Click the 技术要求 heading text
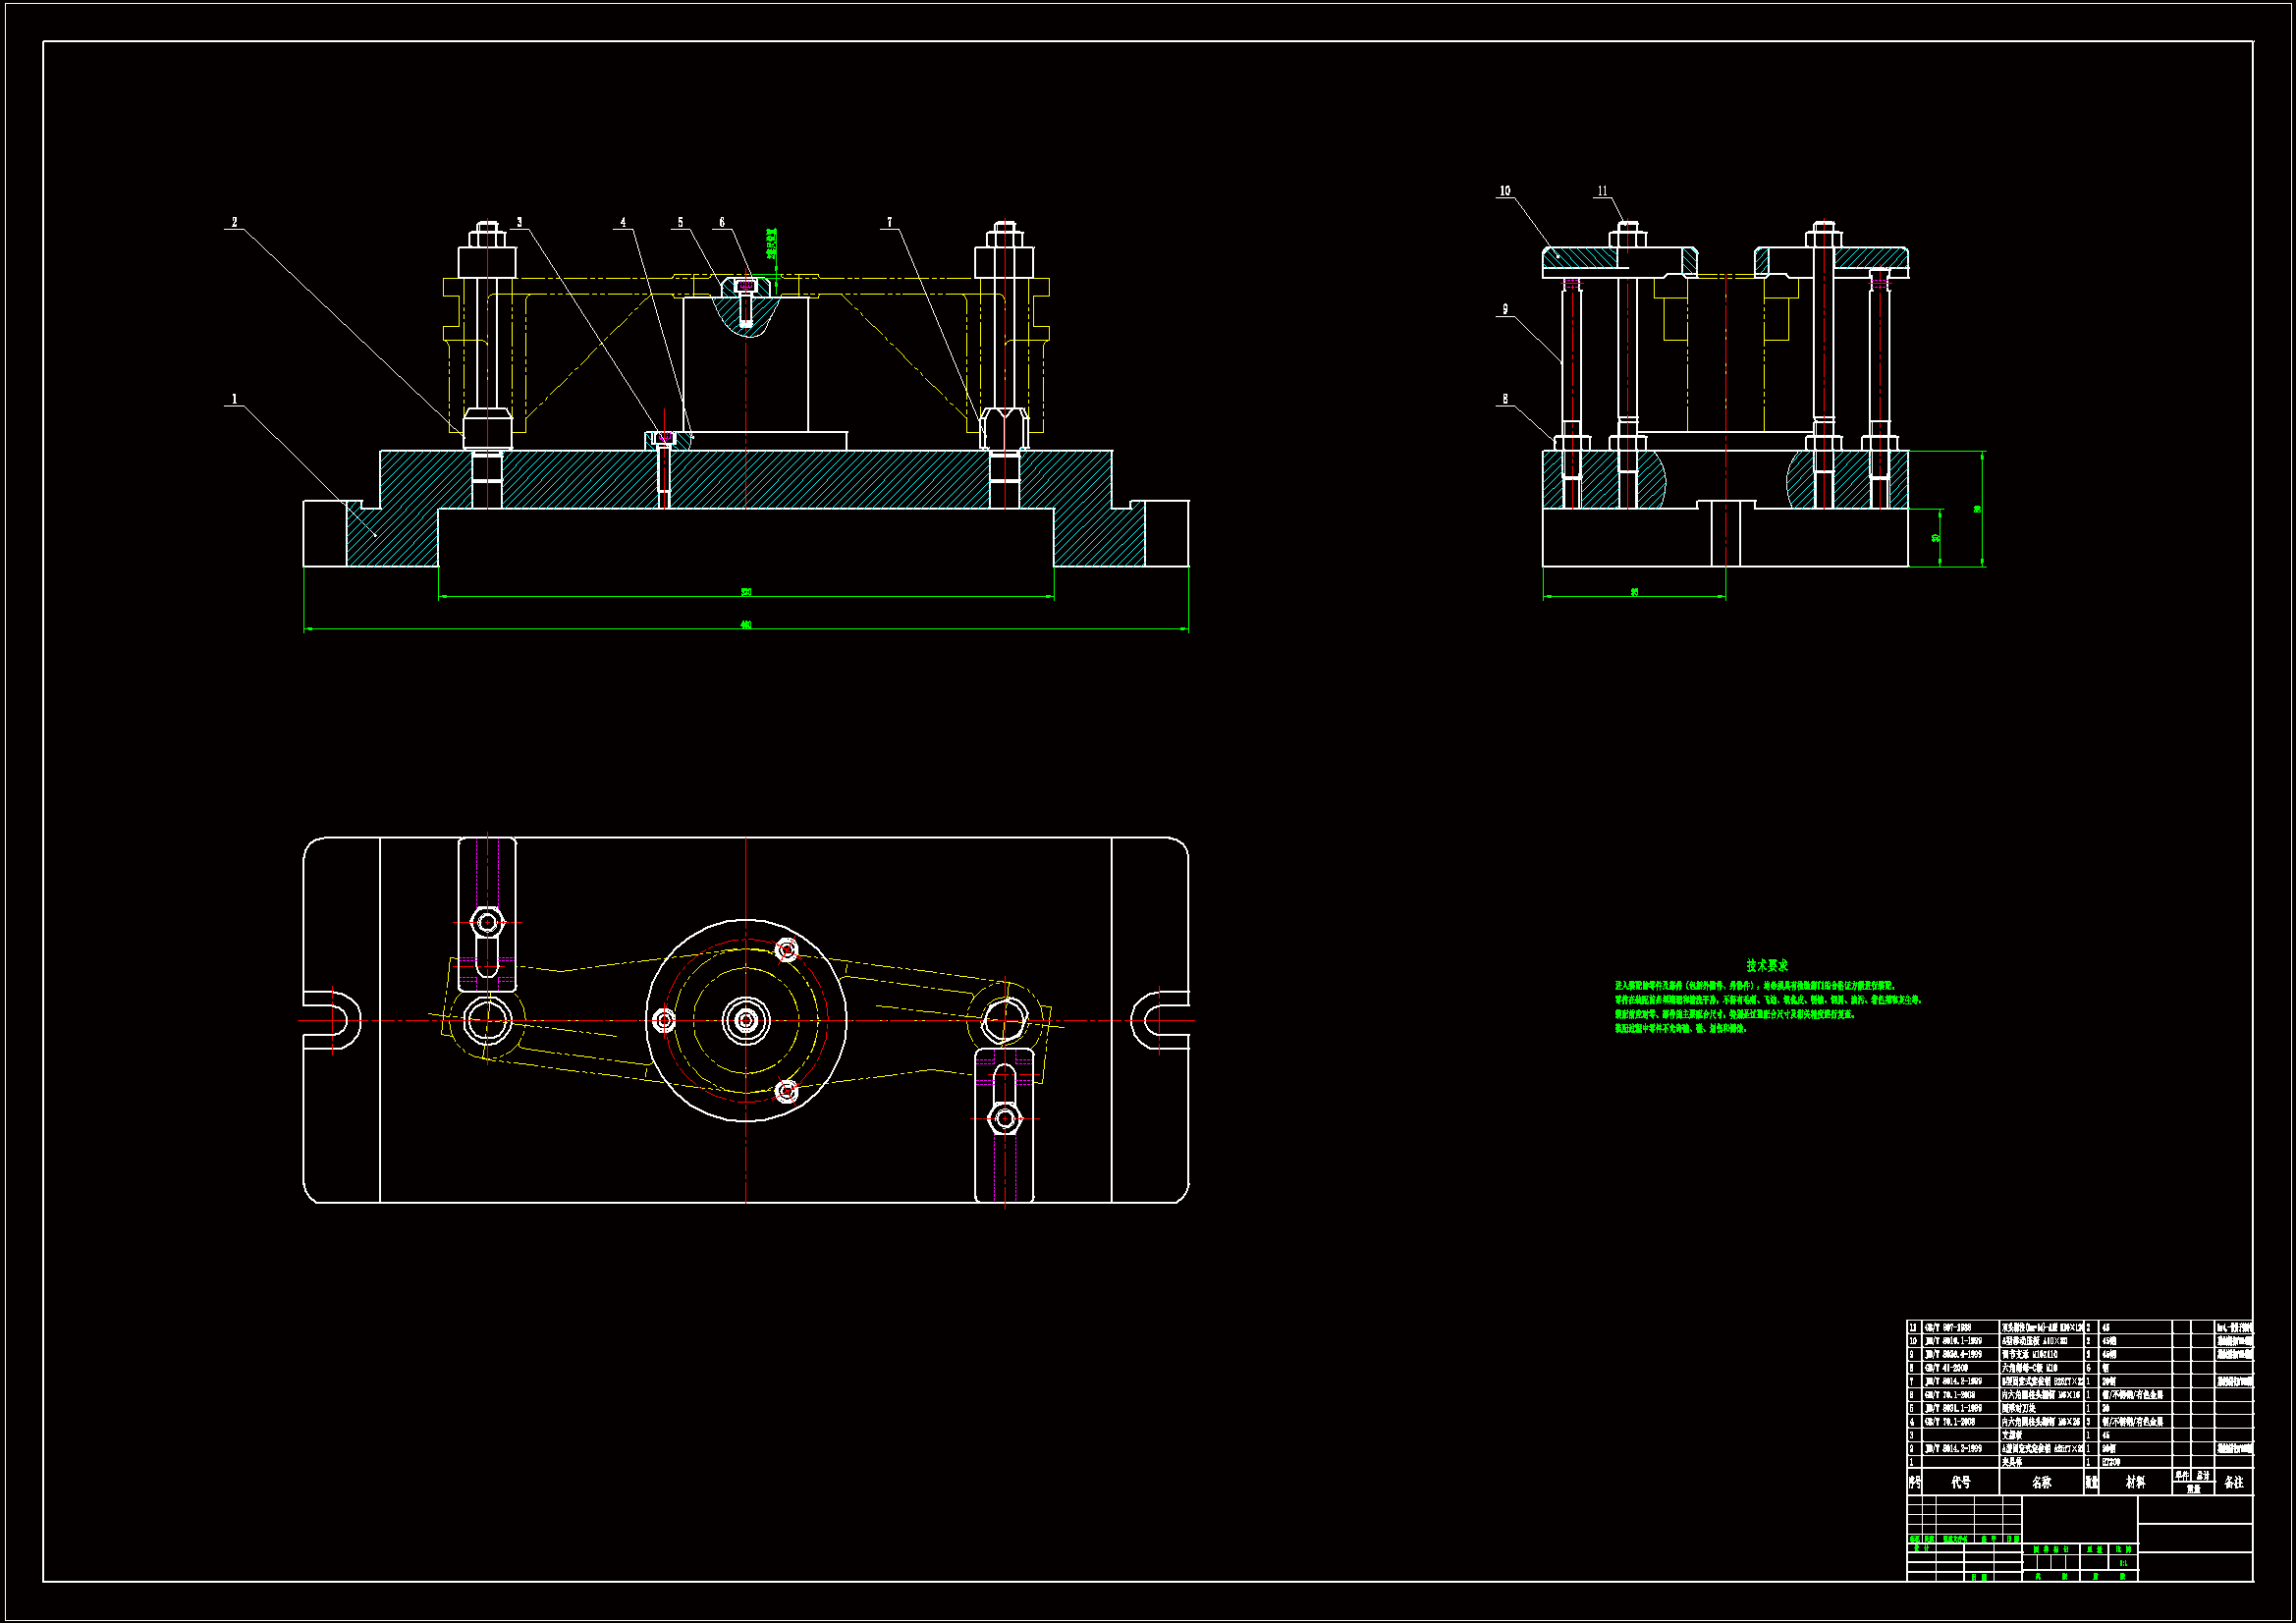Viewport: 2296px width, 1623px height. click(1767, 965)
